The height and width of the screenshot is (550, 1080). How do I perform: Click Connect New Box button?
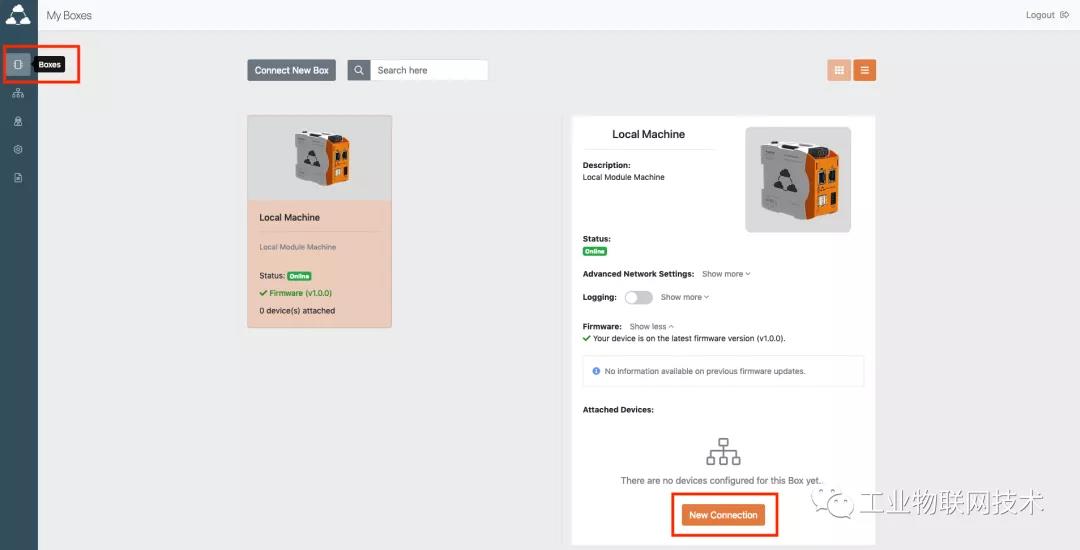click(291, 70)
